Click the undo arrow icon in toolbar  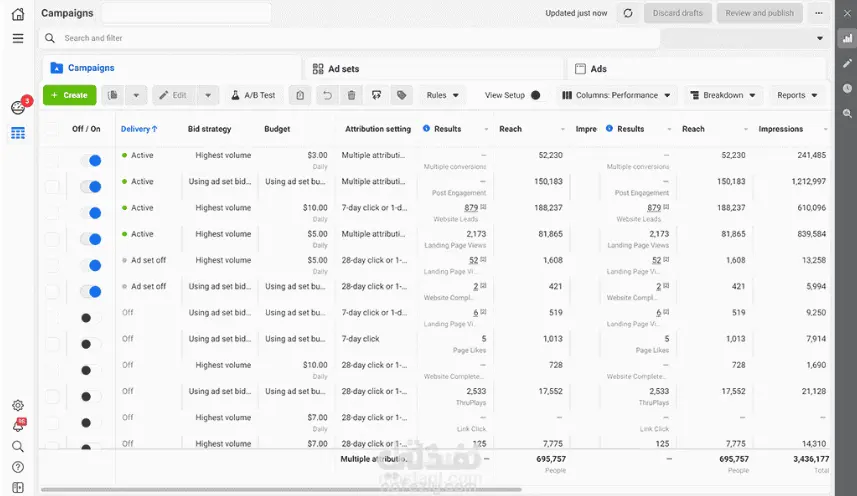click(x=327, y=95)
